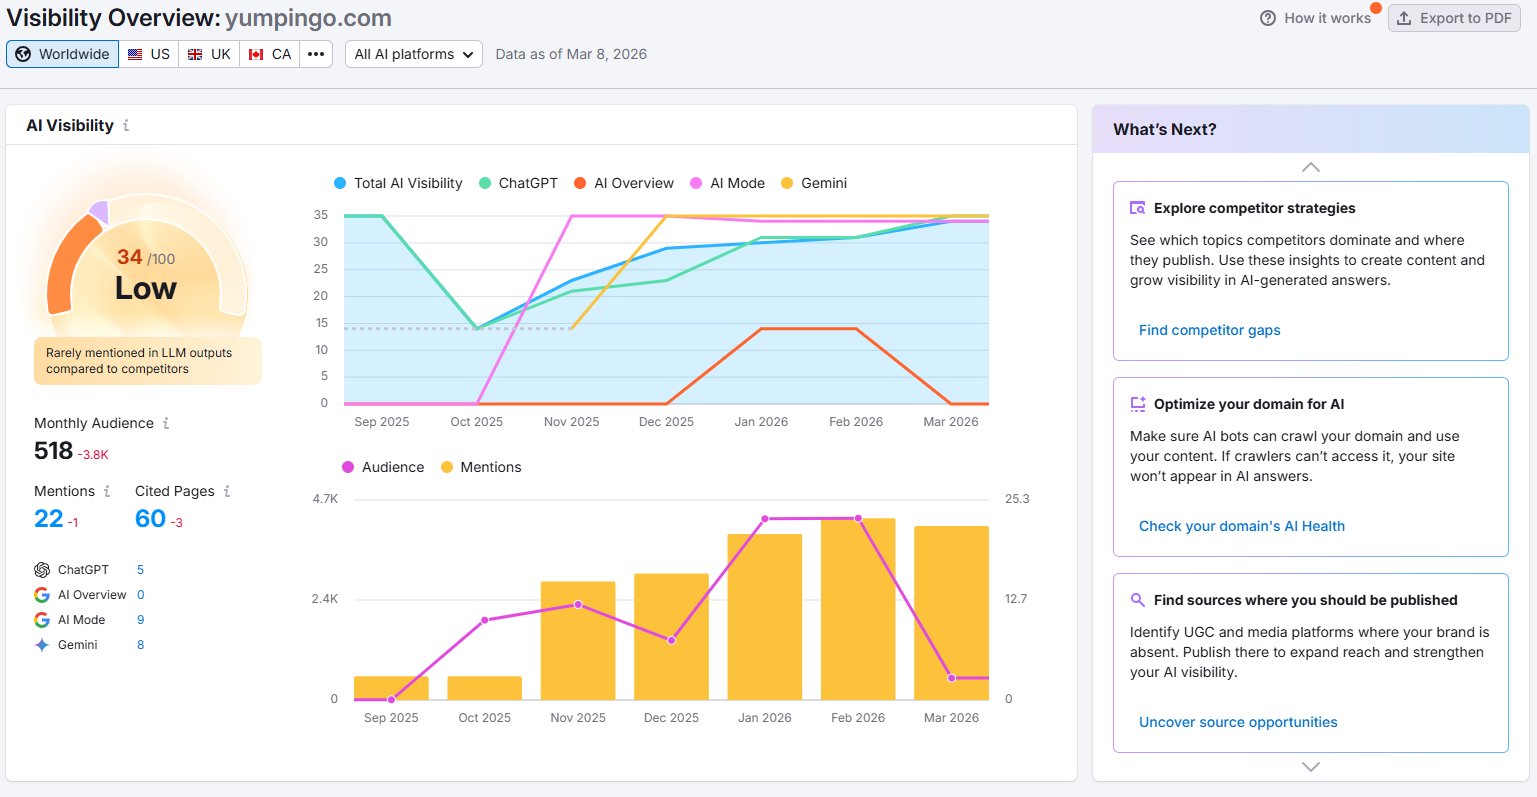Toggle the Audience legend series
This screenshot has width=1537, height=797.
(x=383, y=467)
